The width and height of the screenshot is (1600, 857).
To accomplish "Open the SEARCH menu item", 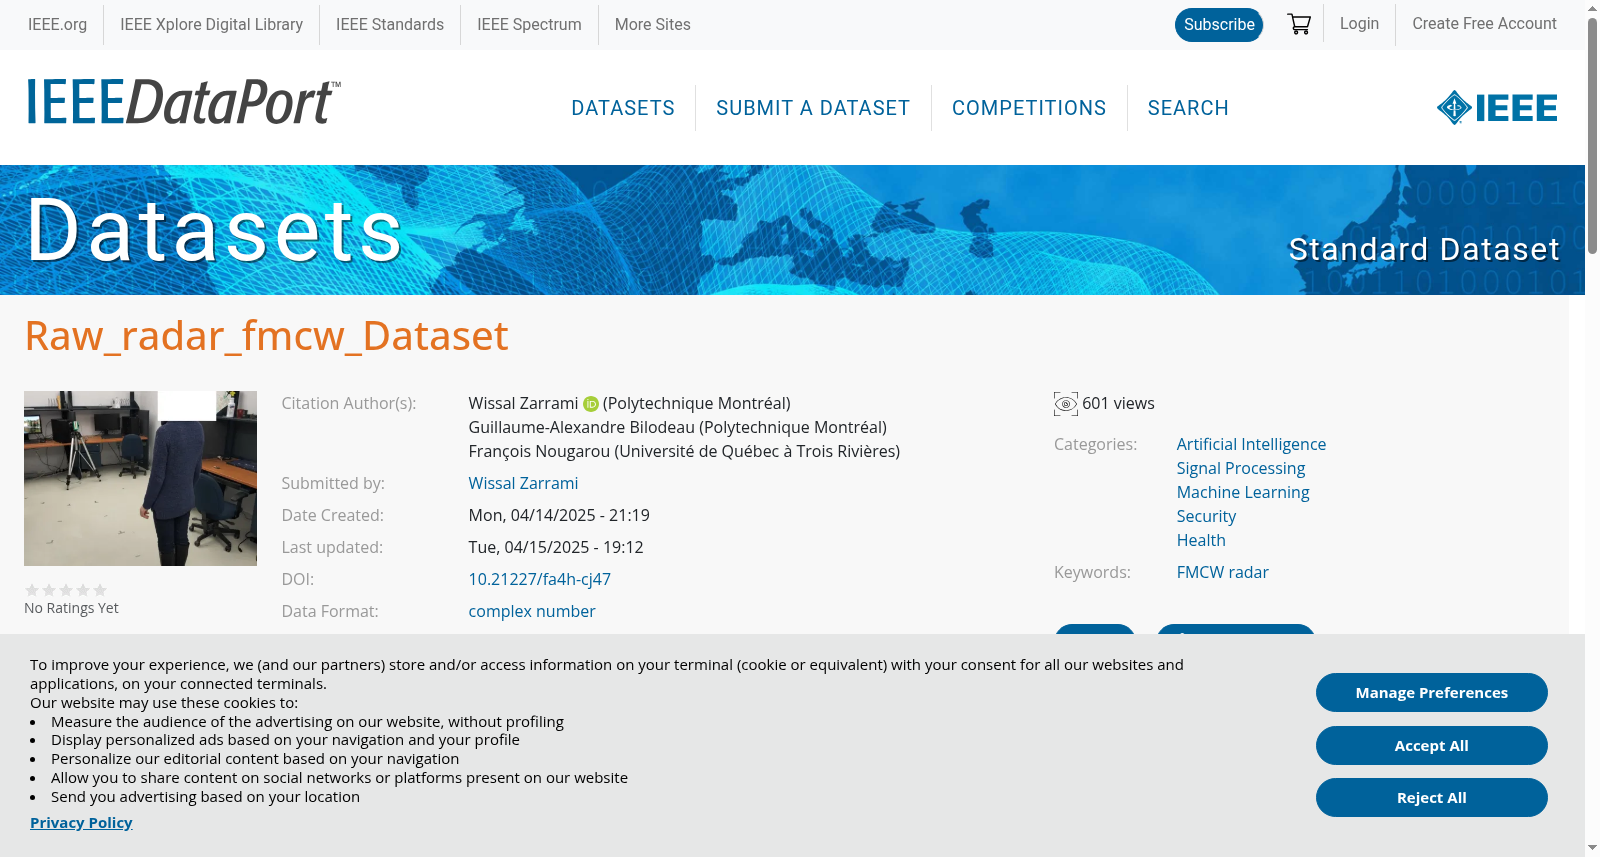I will pos(1188,108).
